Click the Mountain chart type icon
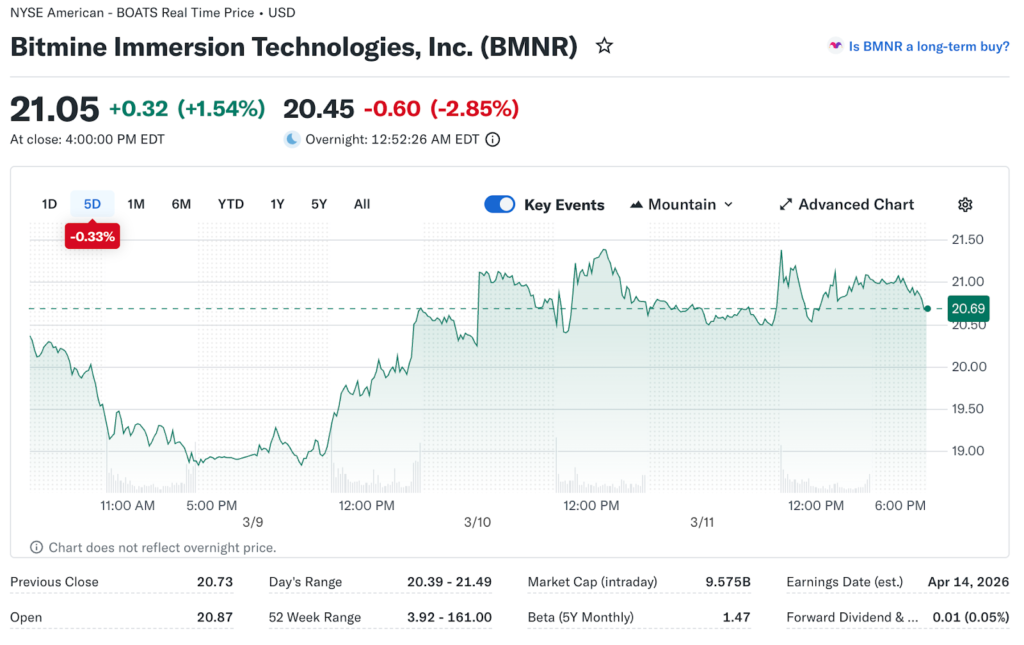This screenshot has height=645, width=1024. [x=636, y=205]
